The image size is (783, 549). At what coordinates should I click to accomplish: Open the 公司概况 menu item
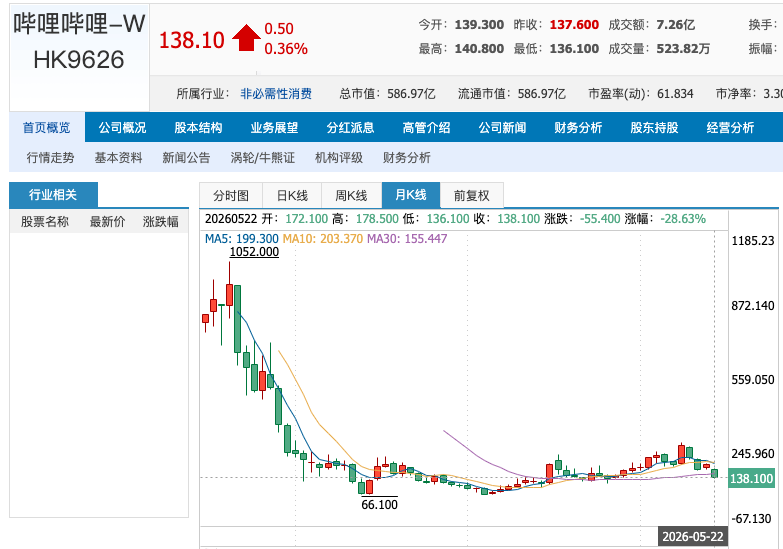(x=122, y=127)
